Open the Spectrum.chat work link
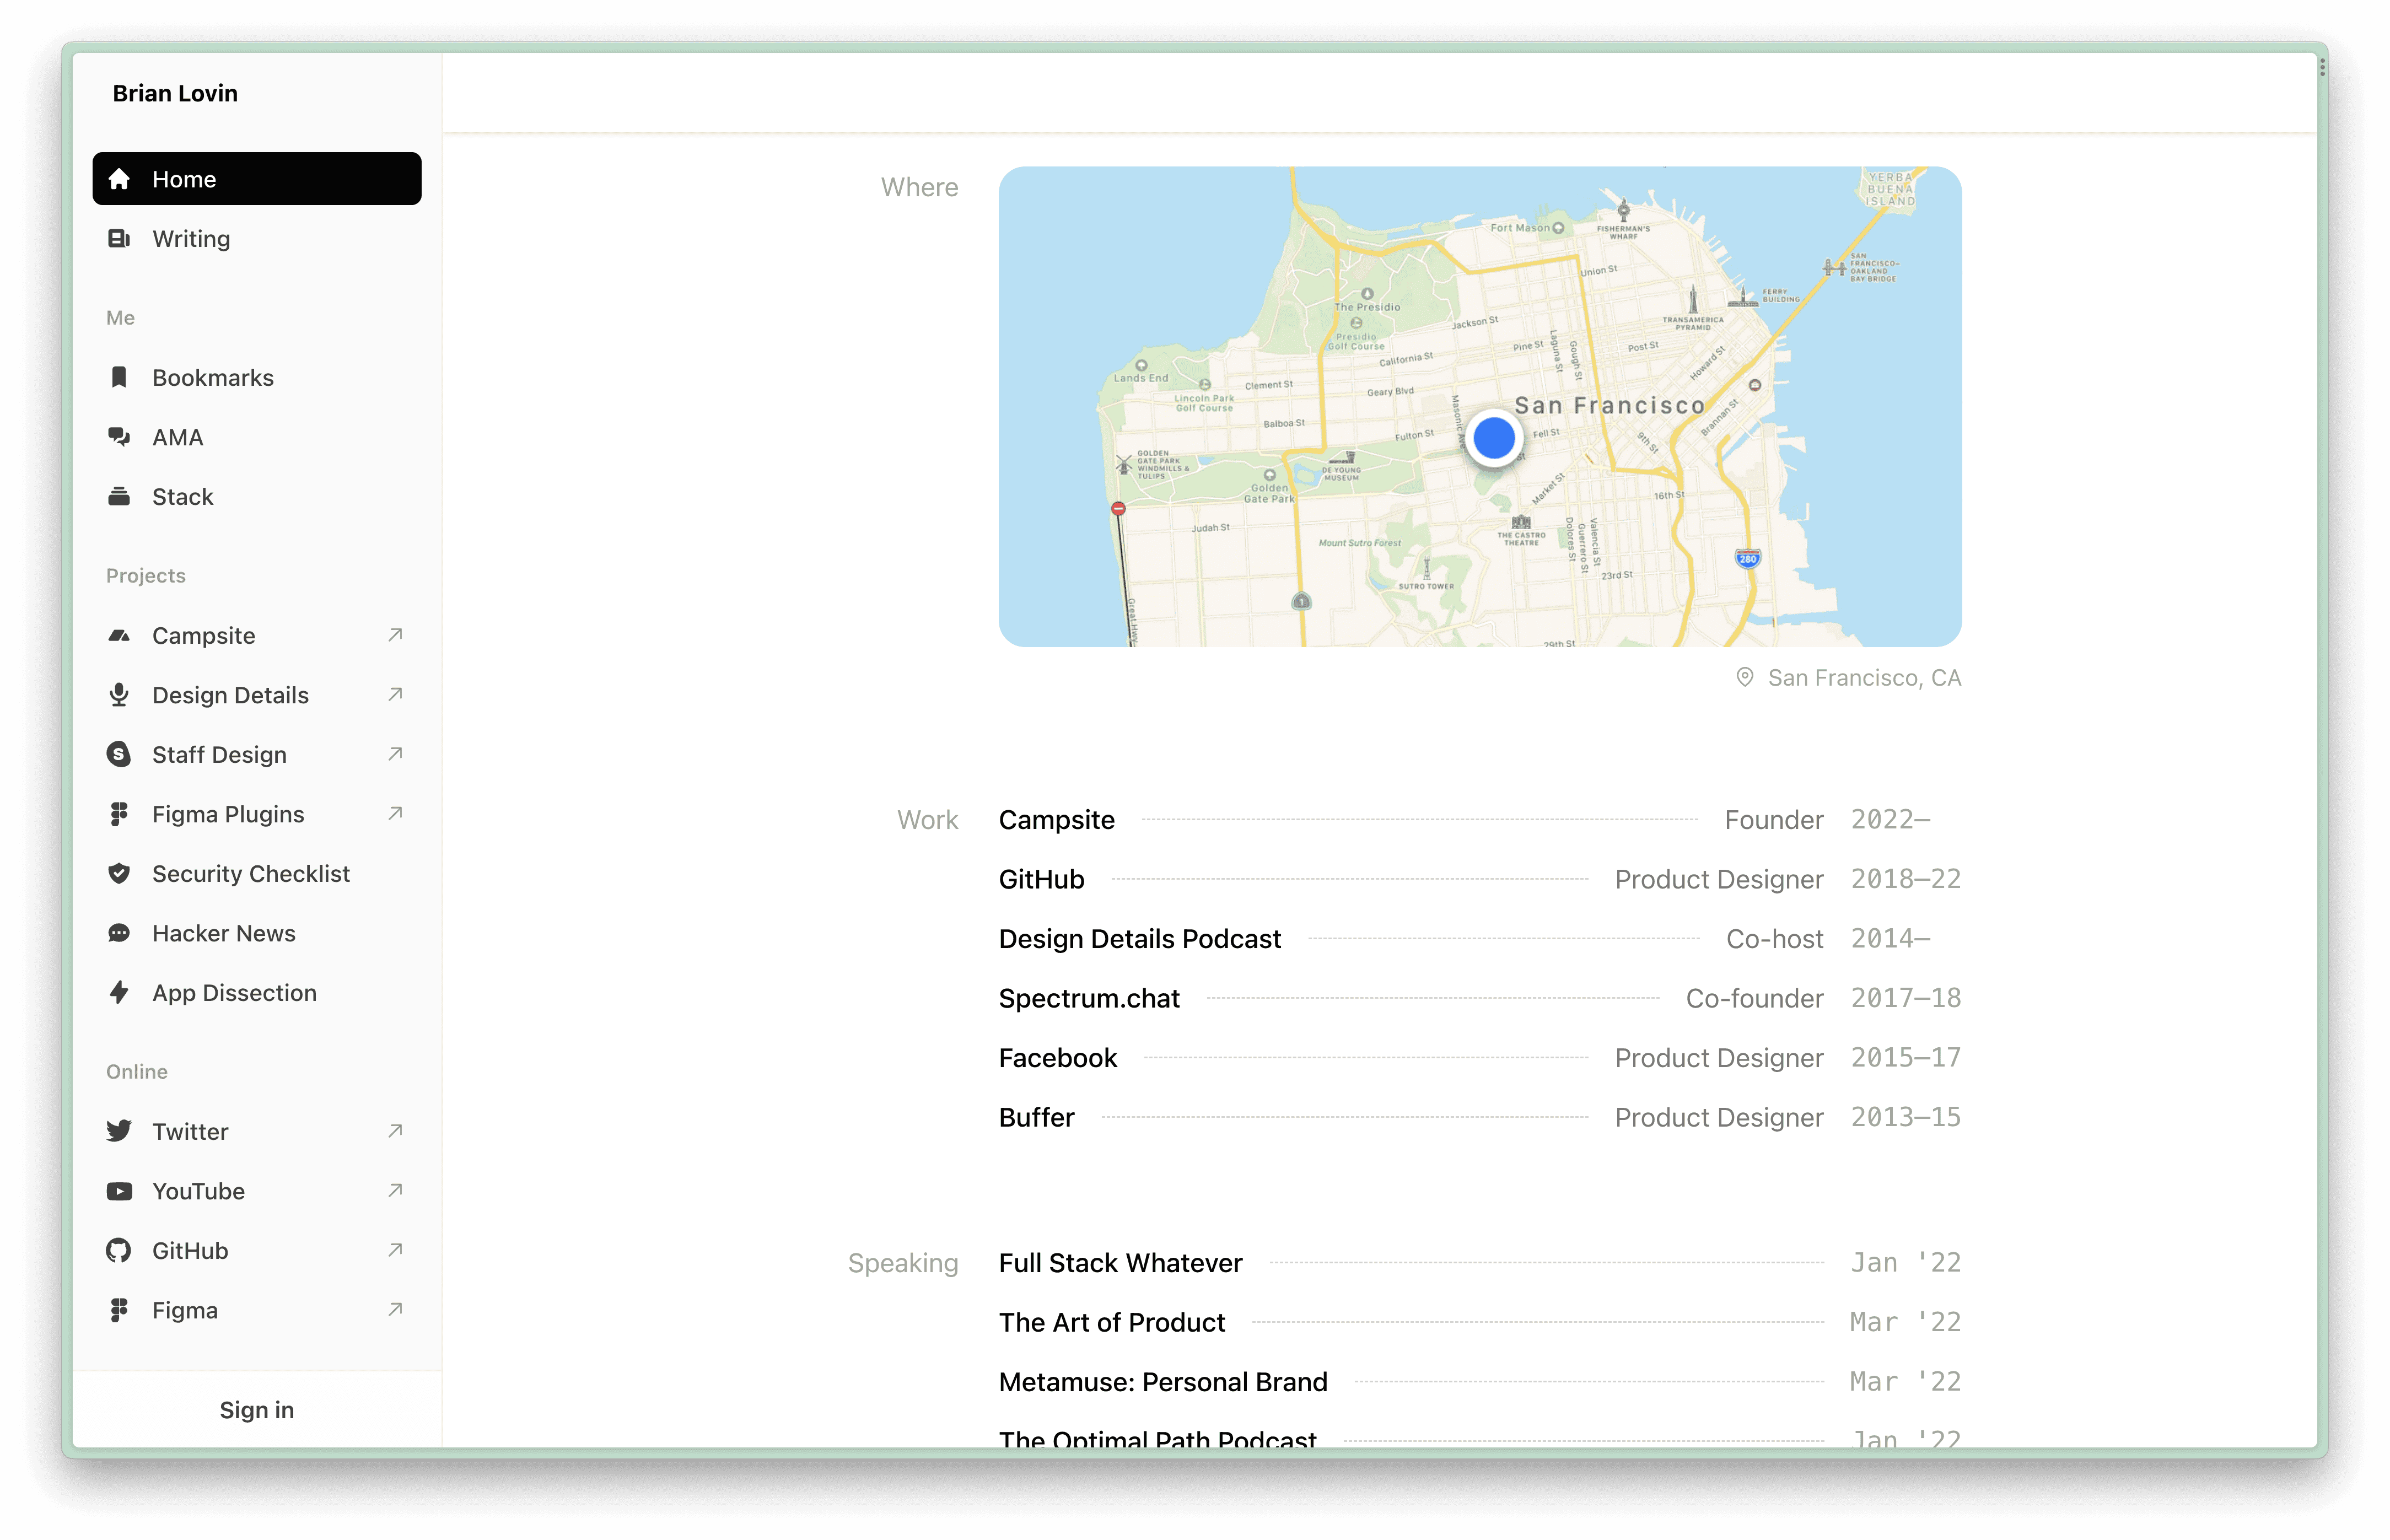Viewport: 2390px width, 1540px height. tap(1089, 998)
